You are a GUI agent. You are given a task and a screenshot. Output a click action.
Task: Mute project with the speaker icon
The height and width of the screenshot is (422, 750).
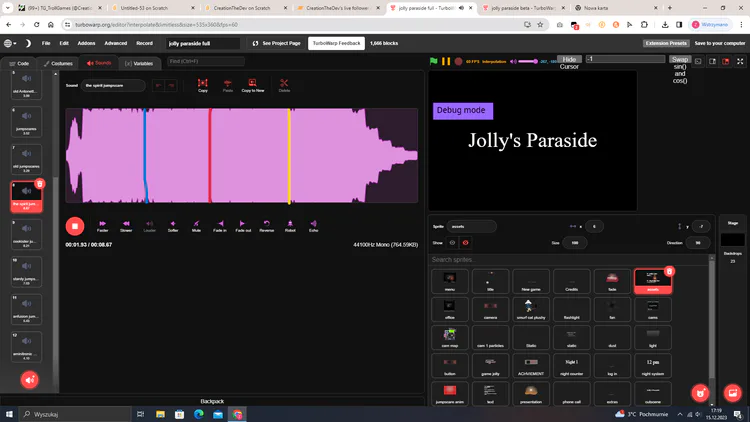click(513, 61)
